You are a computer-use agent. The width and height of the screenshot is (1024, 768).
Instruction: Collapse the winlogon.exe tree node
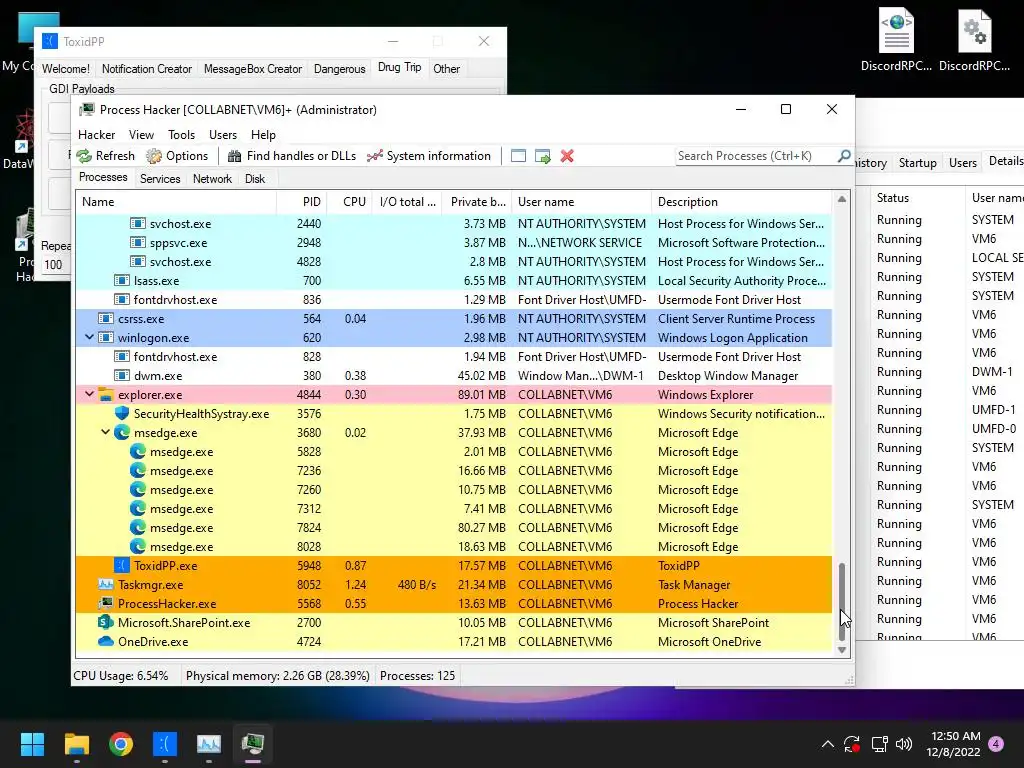point(89,338)
